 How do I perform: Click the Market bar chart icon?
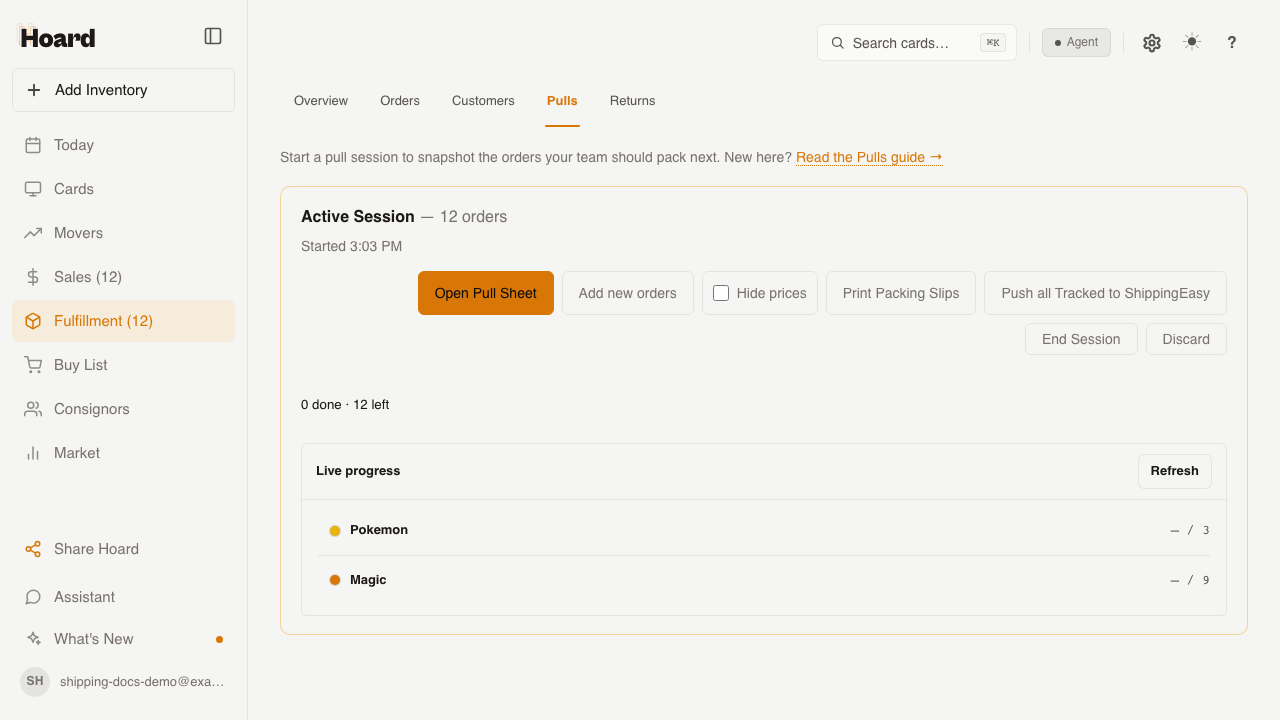[33, 453]
